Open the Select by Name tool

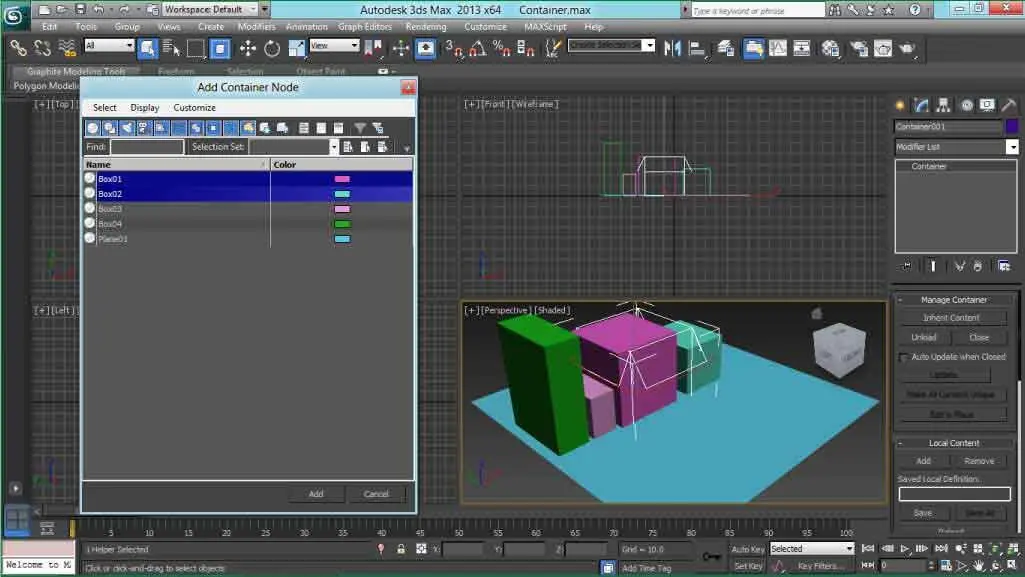tap(171, 48)
